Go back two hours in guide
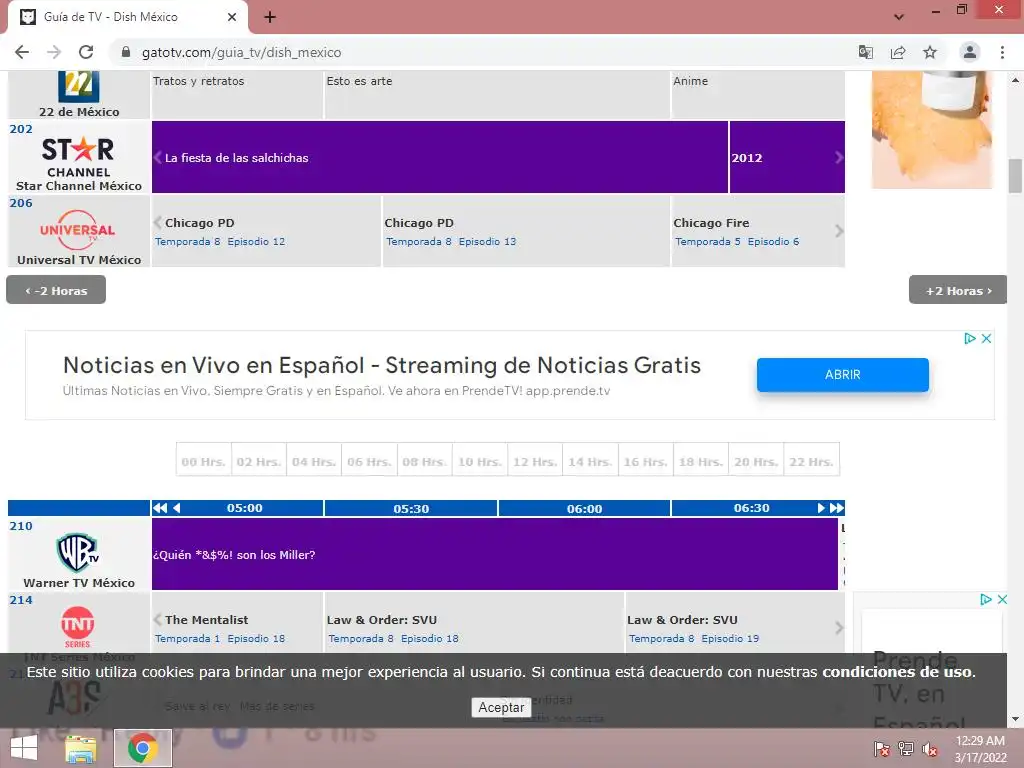Image resolution: width=1024 pixels, height=768 pixels. click(56, 290)
